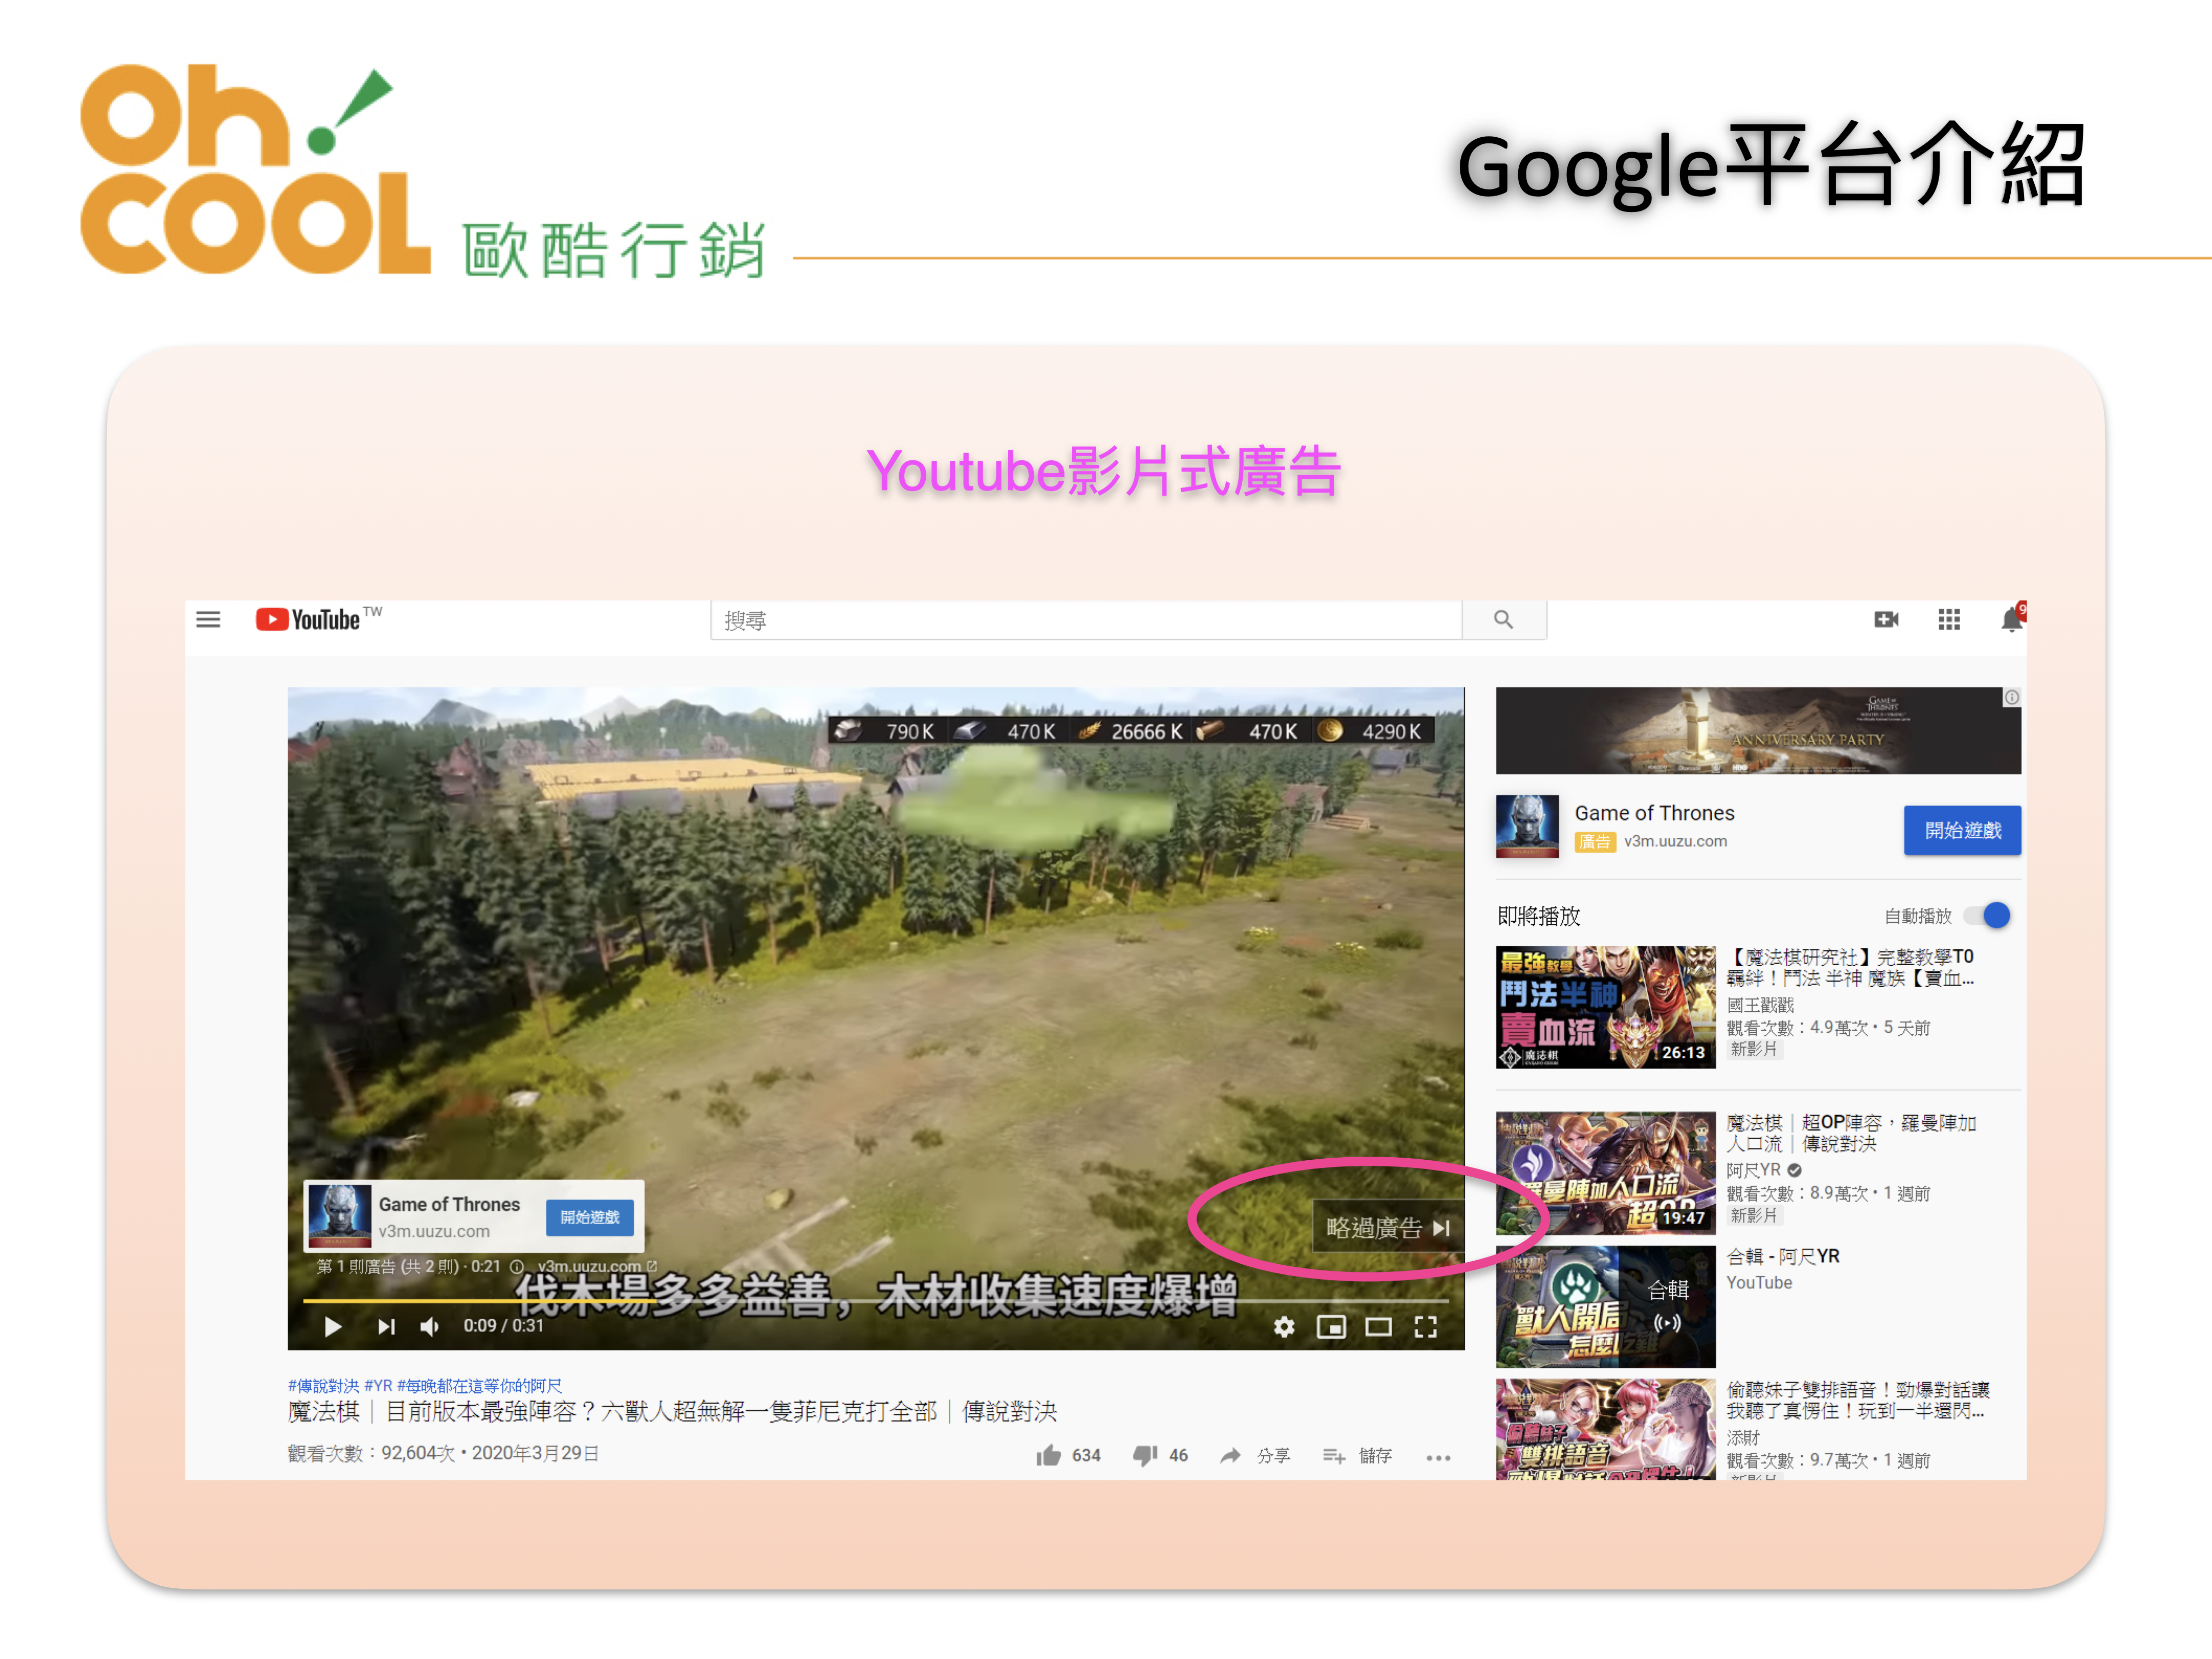Click the search magnifier button

click(1503, 620)
